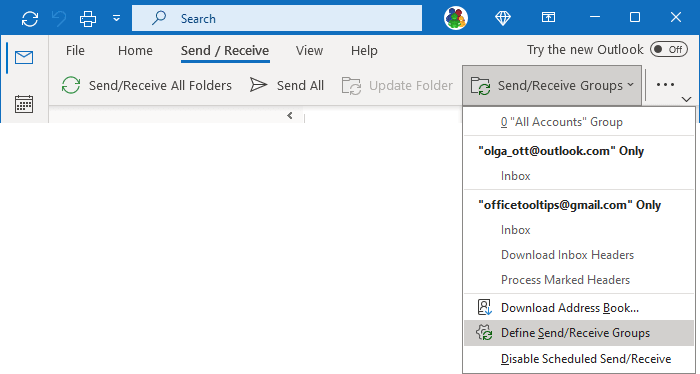Image resolution: width=700 pixels, height=374 pixels.
Task: Collapse the Send/Receive Groups dropdown
Action: coord(552,85)
